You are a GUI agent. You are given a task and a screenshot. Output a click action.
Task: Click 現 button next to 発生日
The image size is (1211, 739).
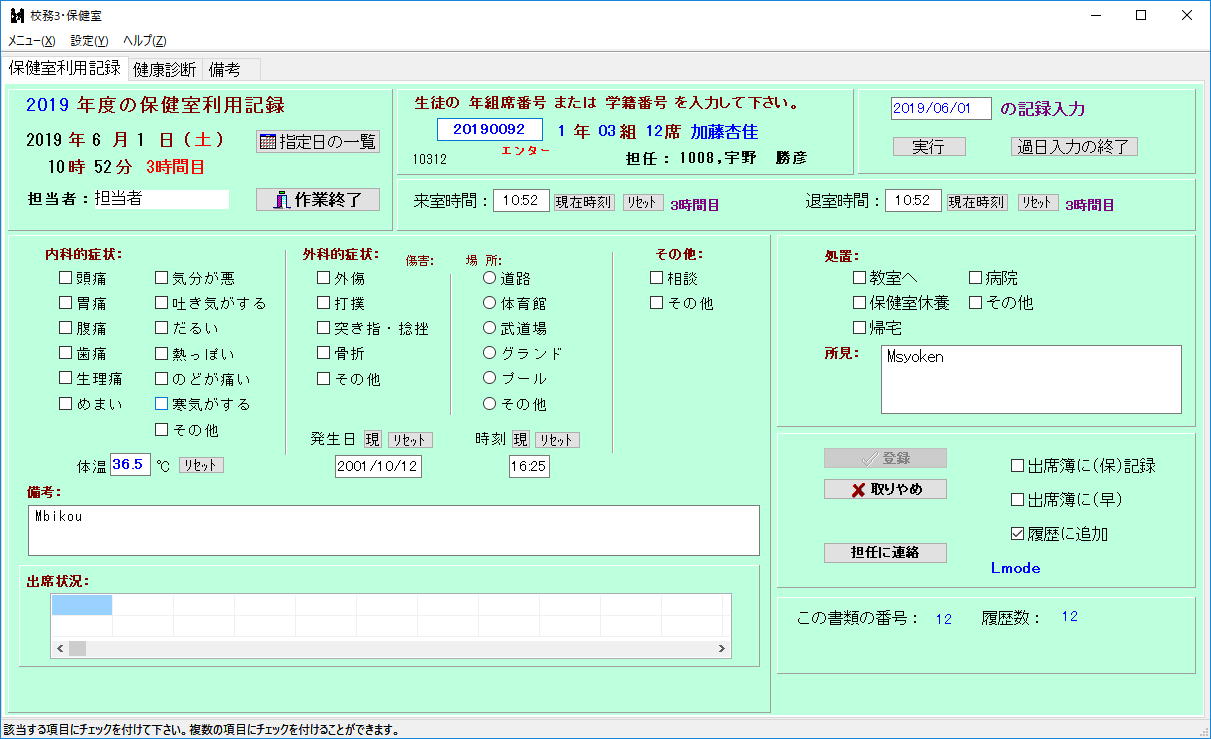372,440
